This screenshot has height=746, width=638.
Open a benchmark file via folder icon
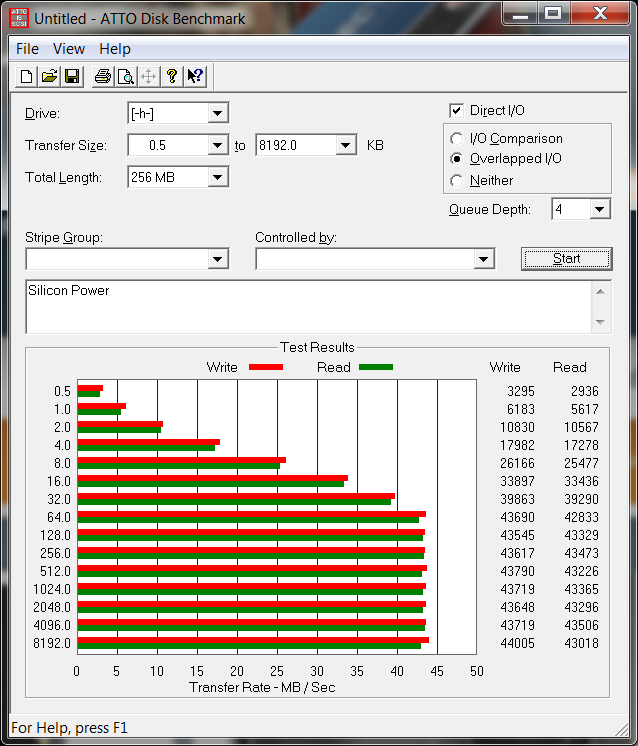tap(49, 76)
